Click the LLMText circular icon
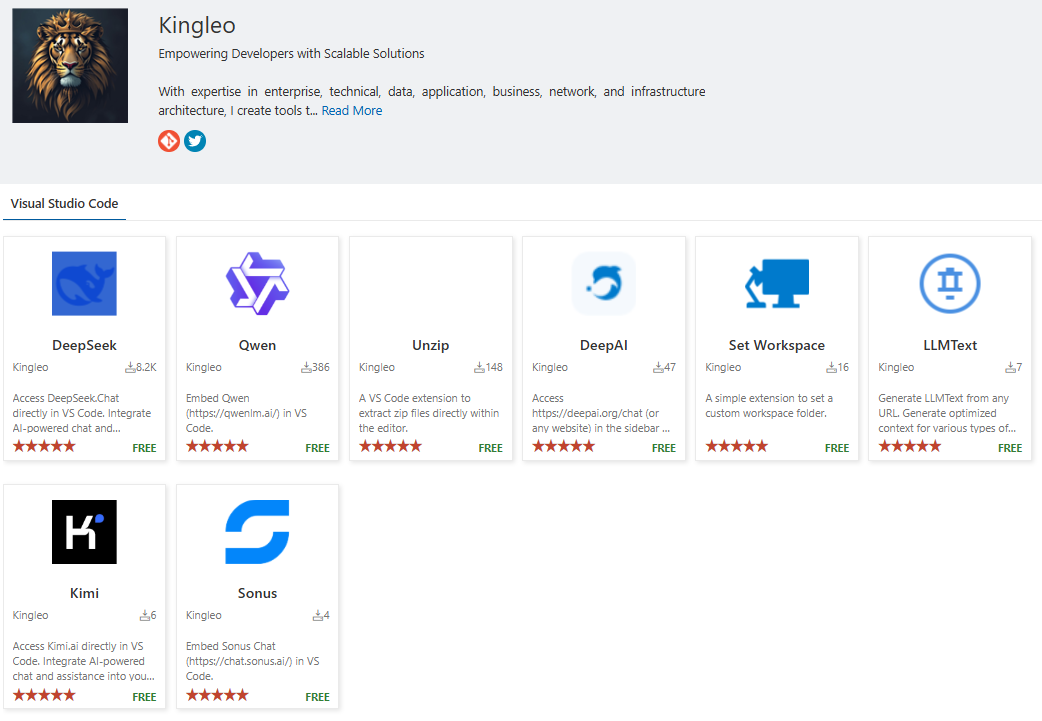This screenshot has width=1042, height=721. 950,284
